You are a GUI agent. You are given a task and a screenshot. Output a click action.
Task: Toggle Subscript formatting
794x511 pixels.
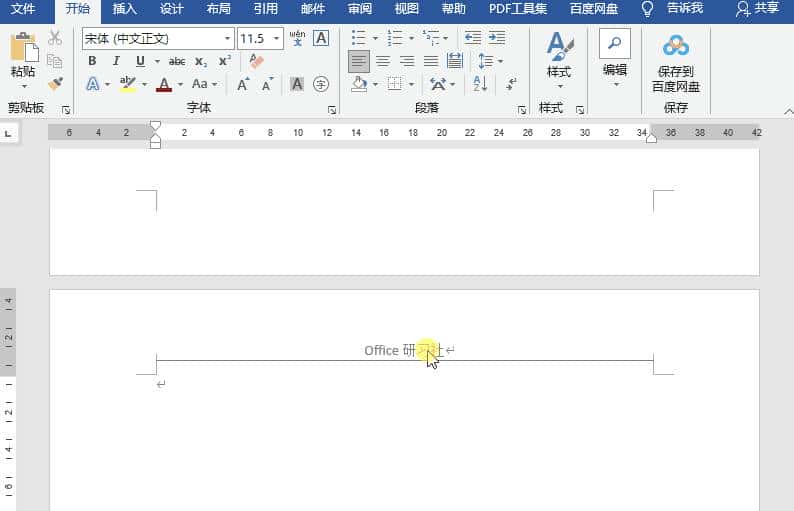201,61
